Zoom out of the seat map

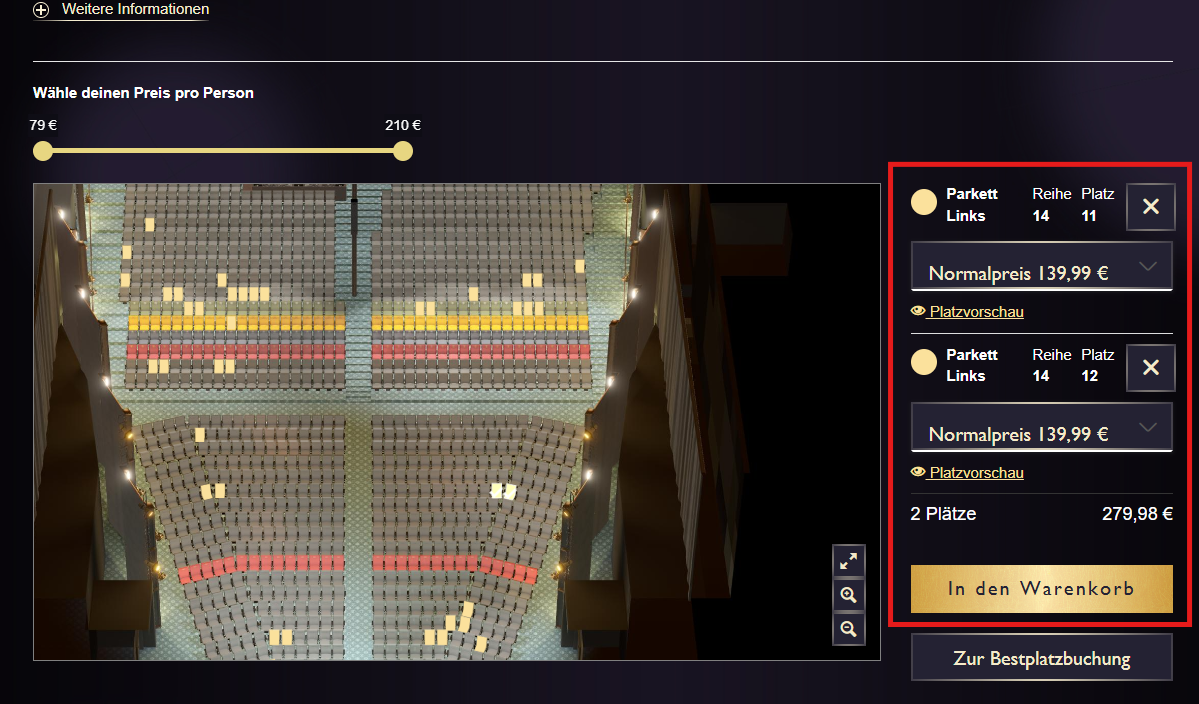pyautogui.click(x=849, y=629)
